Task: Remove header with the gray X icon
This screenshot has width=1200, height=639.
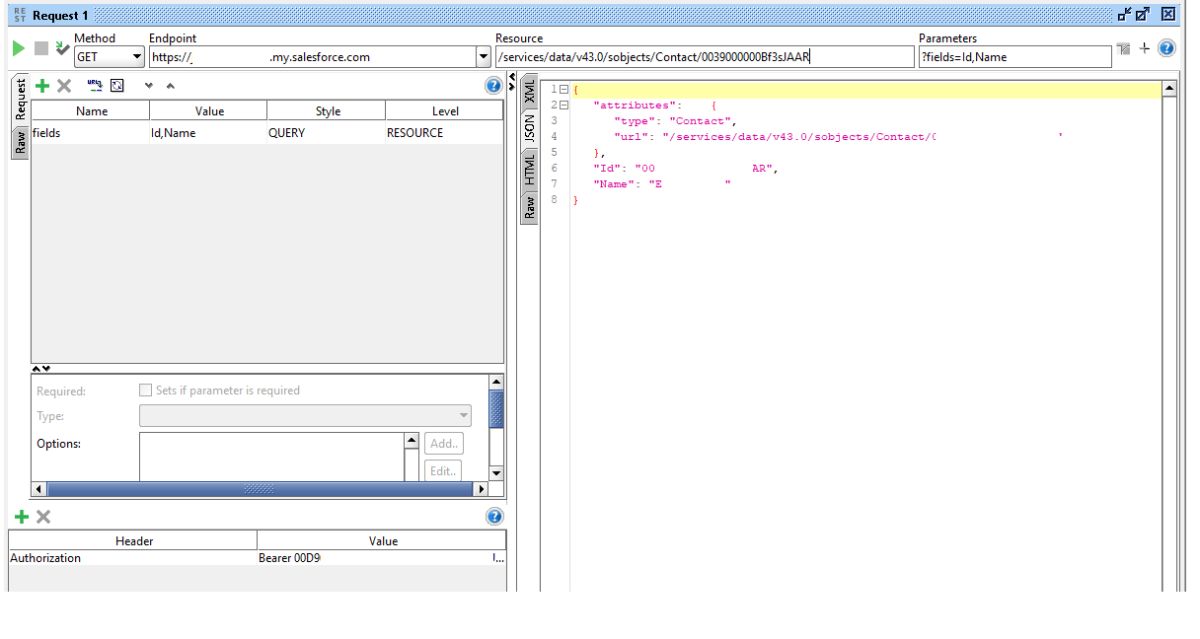Action: 43,516
